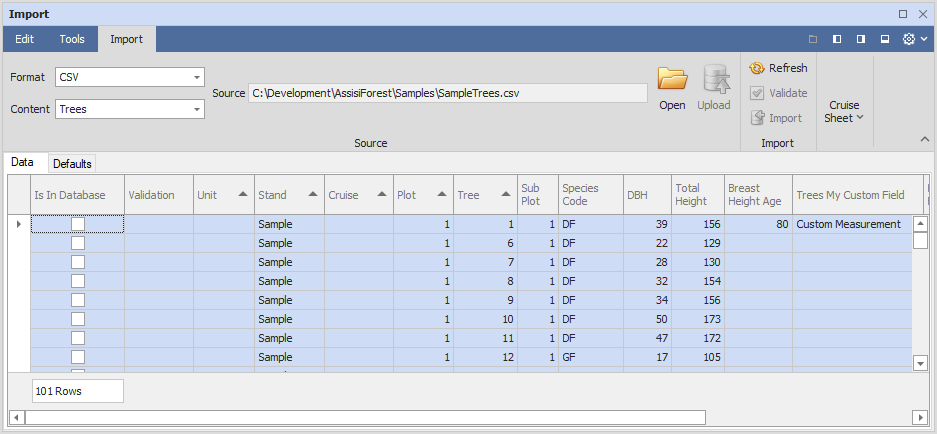Screen dimensions: 937x434
Task: Open the Cruise Sheet dropdown
Action: [x=844, y=112]
